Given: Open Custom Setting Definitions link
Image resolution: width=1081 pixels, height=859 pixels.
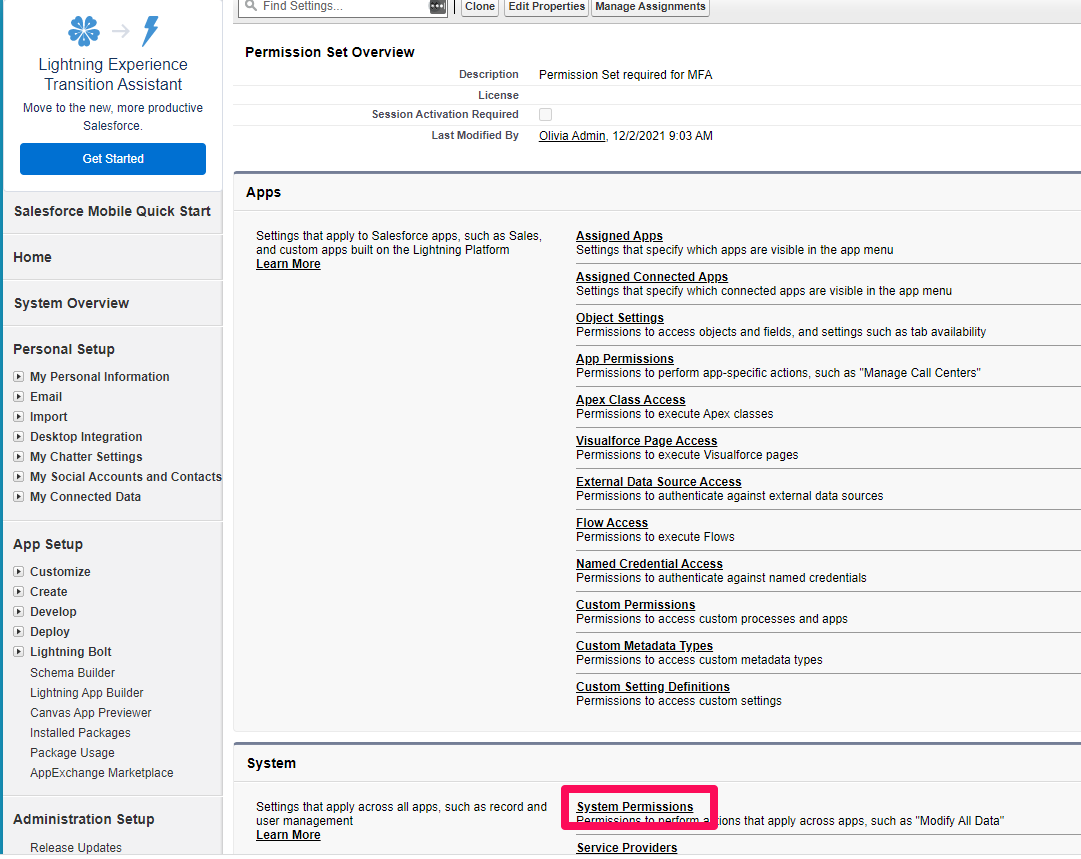Looking at the screenshot, I should [653, 687].
